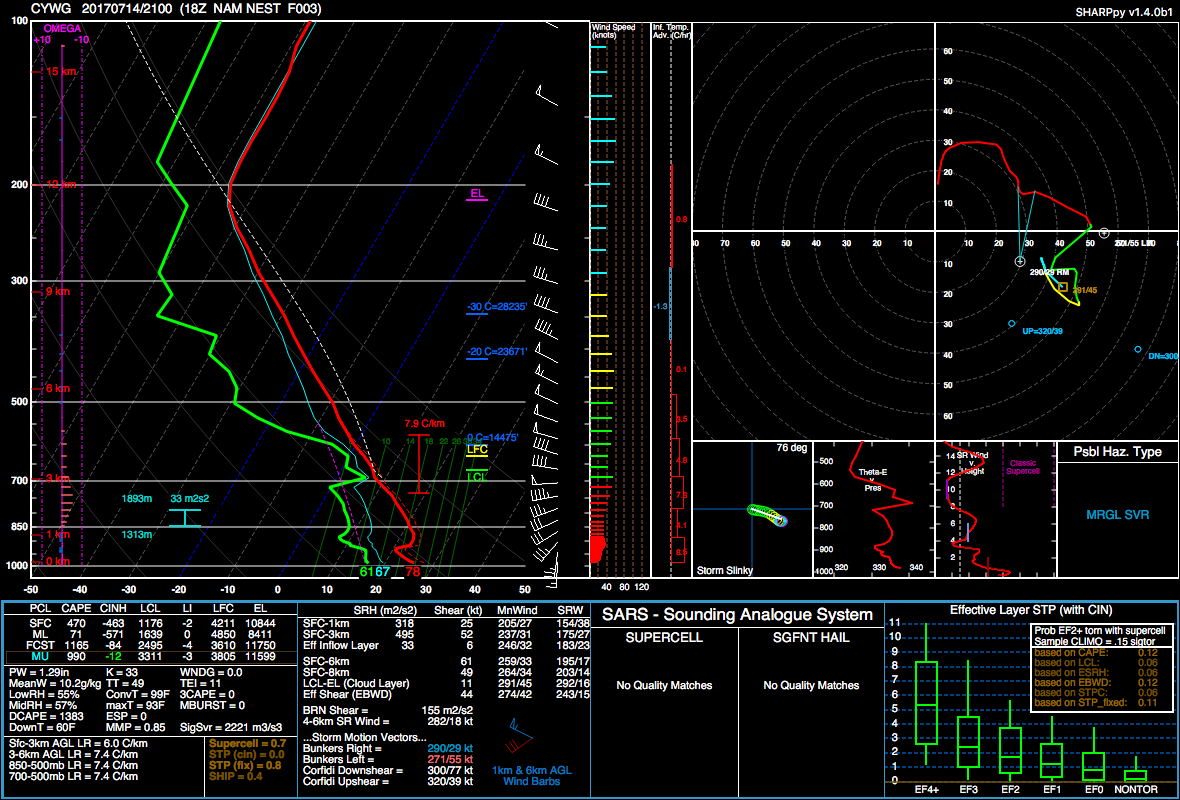Click the SHARPpy v1.4.0b1 version label

pyautogui.click(x=1125, y=11)
